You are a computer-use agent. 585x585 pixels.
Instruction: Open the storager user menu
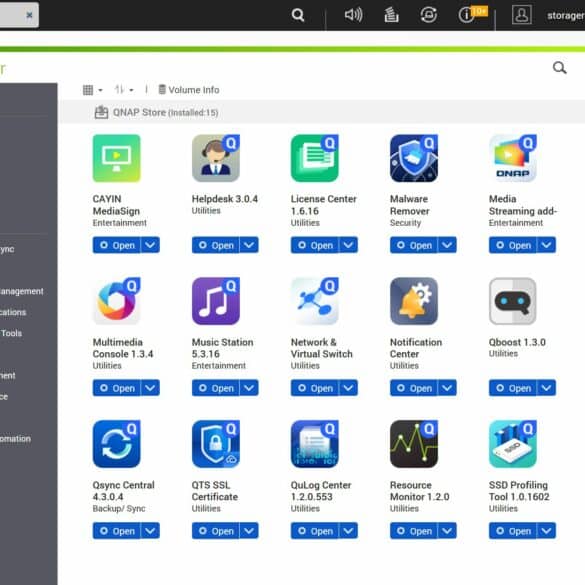(x=566, y=15)
